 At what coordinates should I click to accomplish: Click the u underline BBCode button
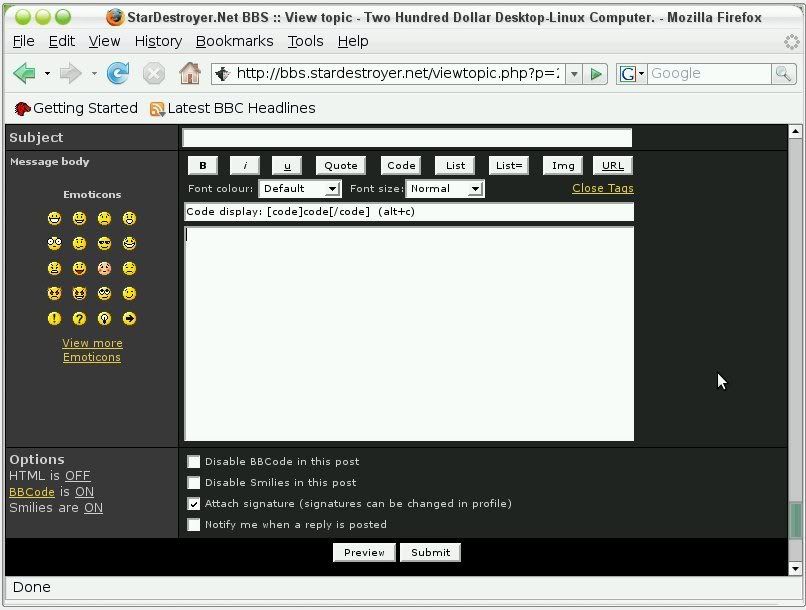click(287, 165)
